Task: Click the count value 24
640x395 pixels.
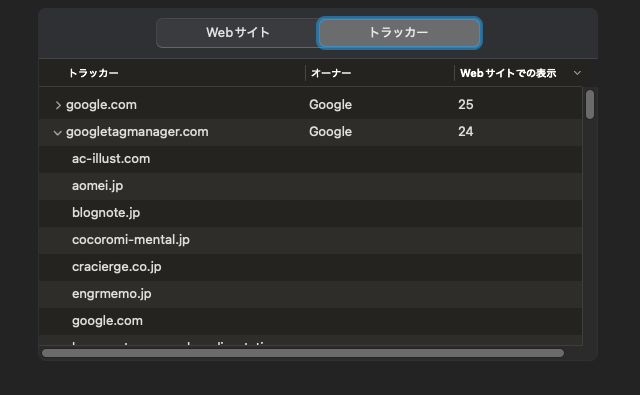Action: [466, 131]
